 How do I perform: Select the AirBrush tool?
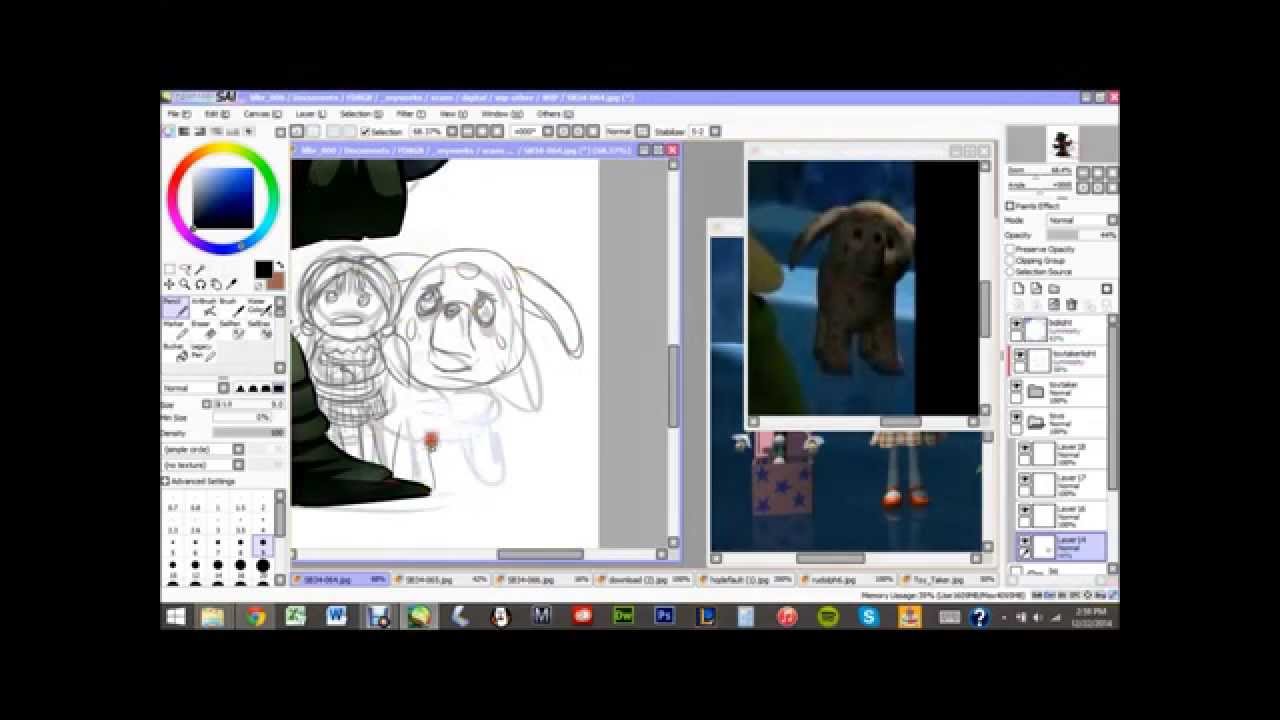tap(204, 308)
